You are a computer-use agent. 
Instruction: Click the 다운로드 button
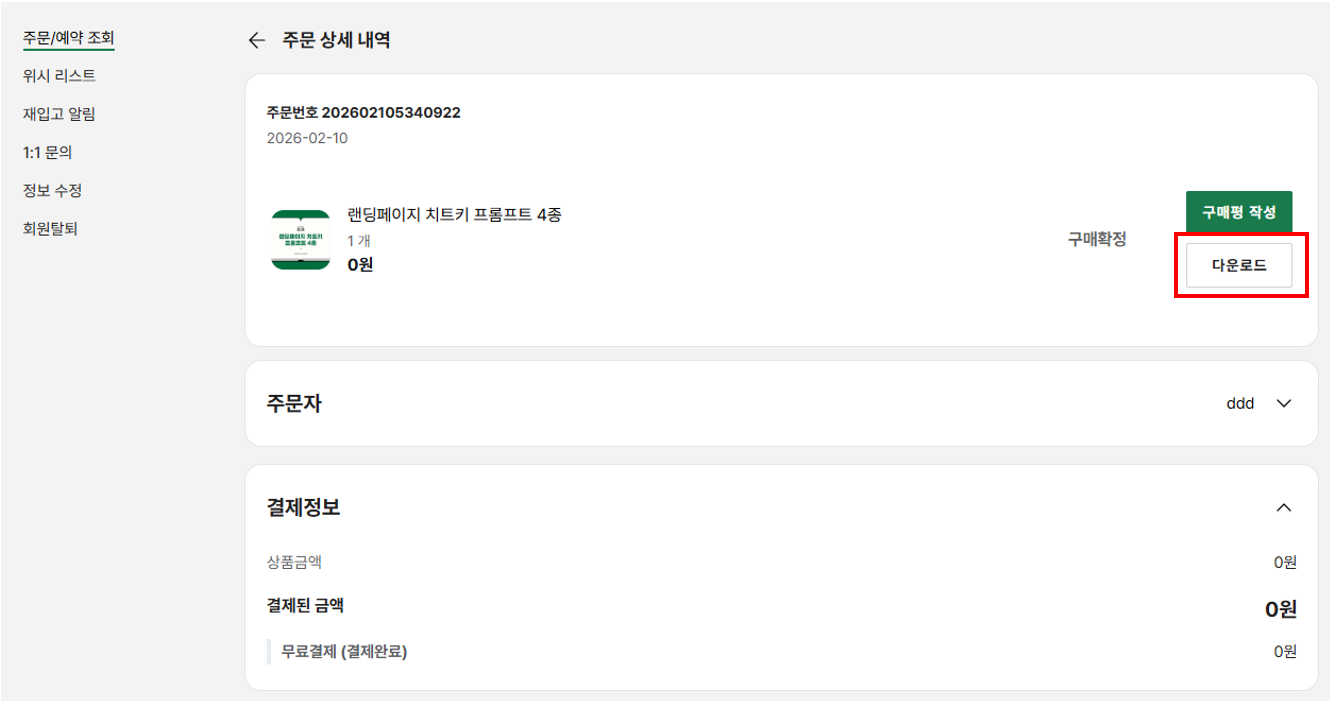click(1239, 266)
